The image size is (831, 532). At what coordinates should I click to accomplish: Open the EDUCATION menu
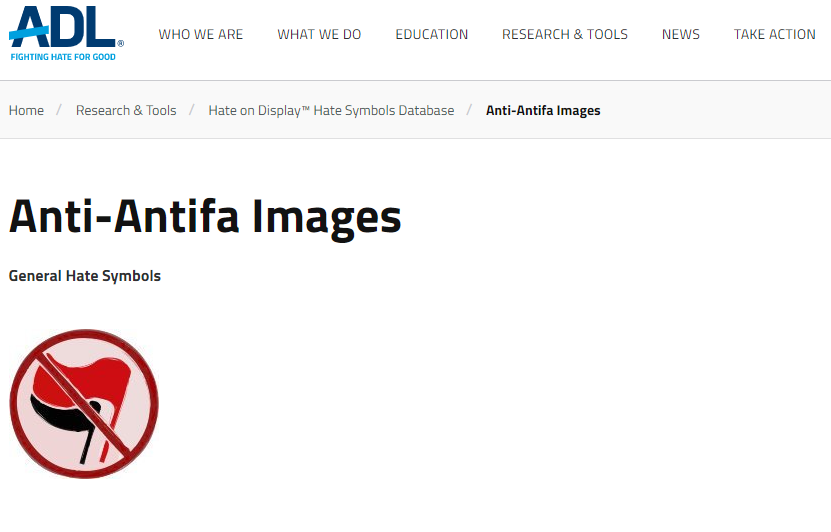click(x=431, y=34)
